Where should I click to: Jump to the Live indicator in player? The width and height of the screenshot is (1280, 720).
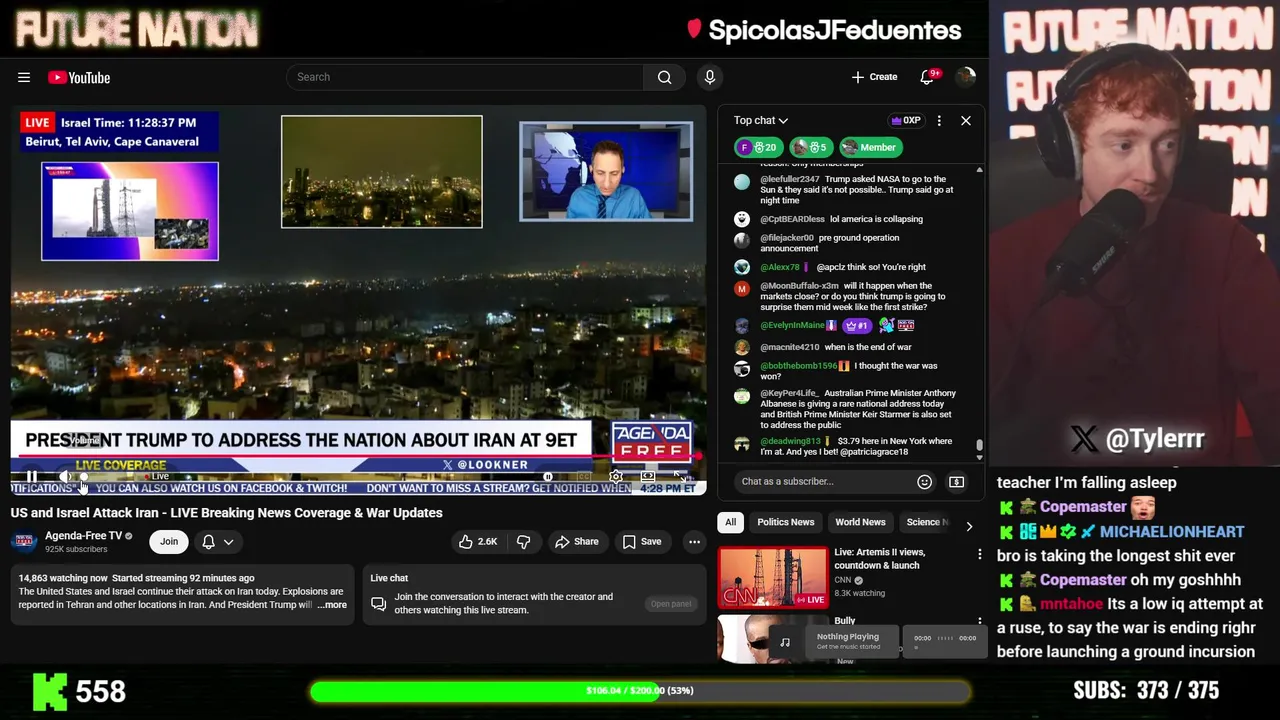[157, 477]
